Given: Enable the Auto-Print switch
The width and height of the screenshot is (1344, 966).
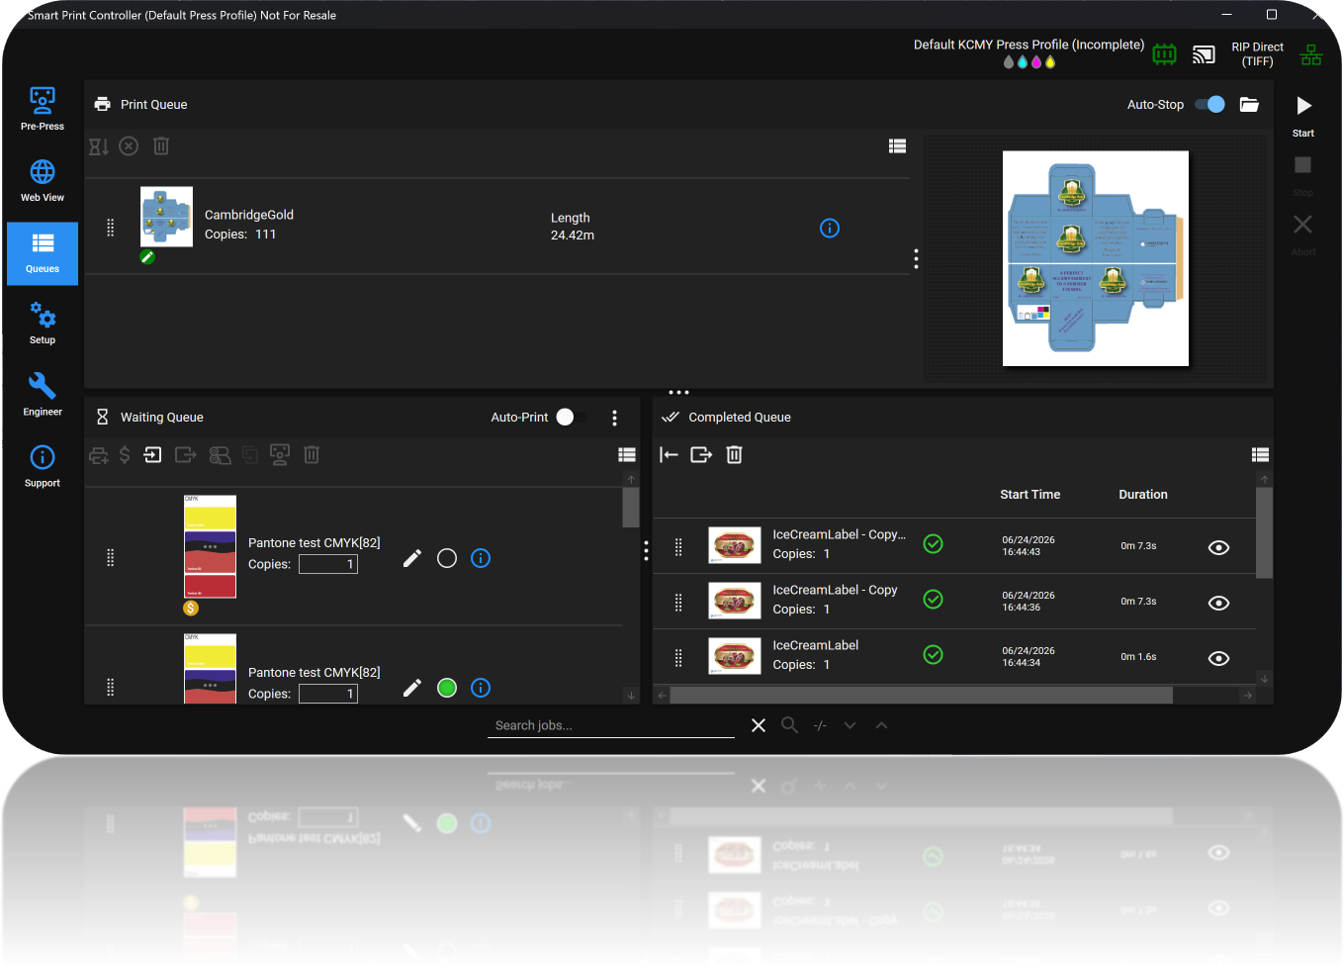Looking at the screenshot, I should coord(571,417).
